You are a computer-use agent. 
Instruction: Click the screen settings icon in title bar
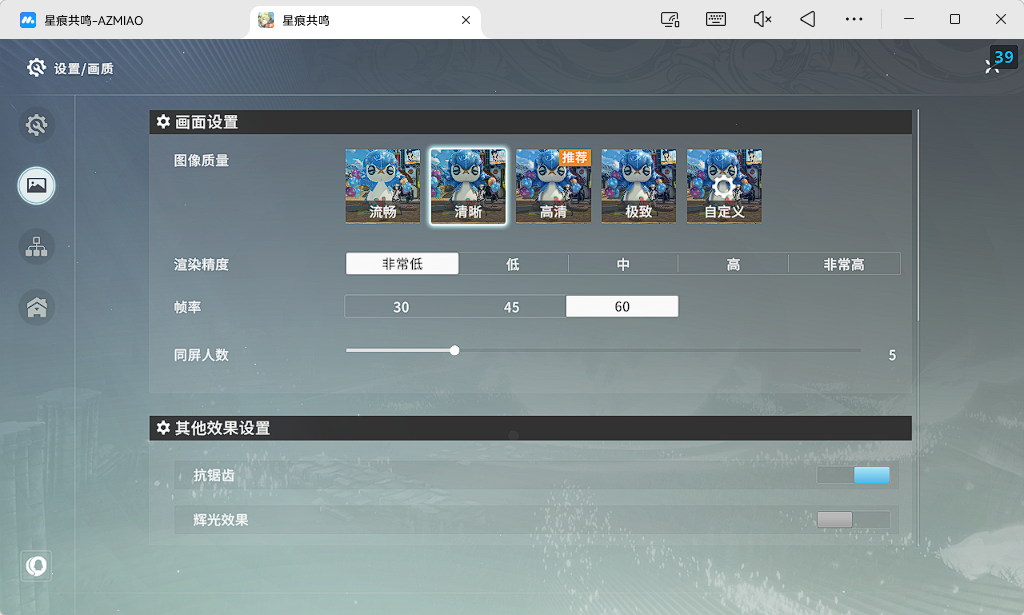point(670,20)
